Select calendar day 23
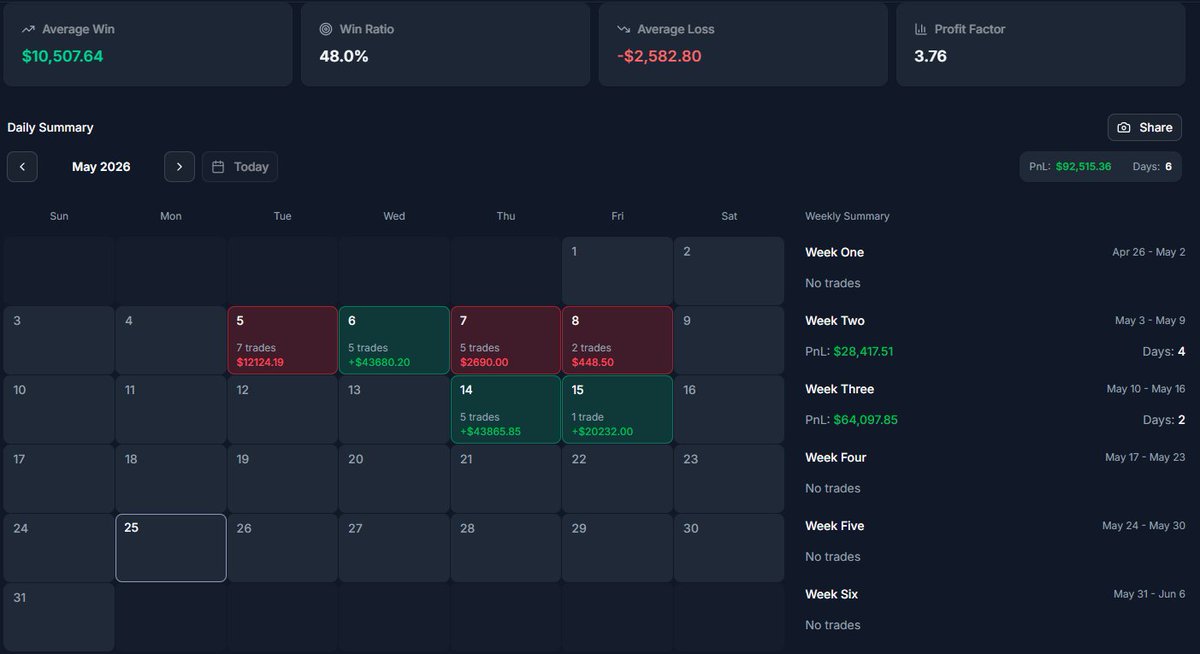 729,478
